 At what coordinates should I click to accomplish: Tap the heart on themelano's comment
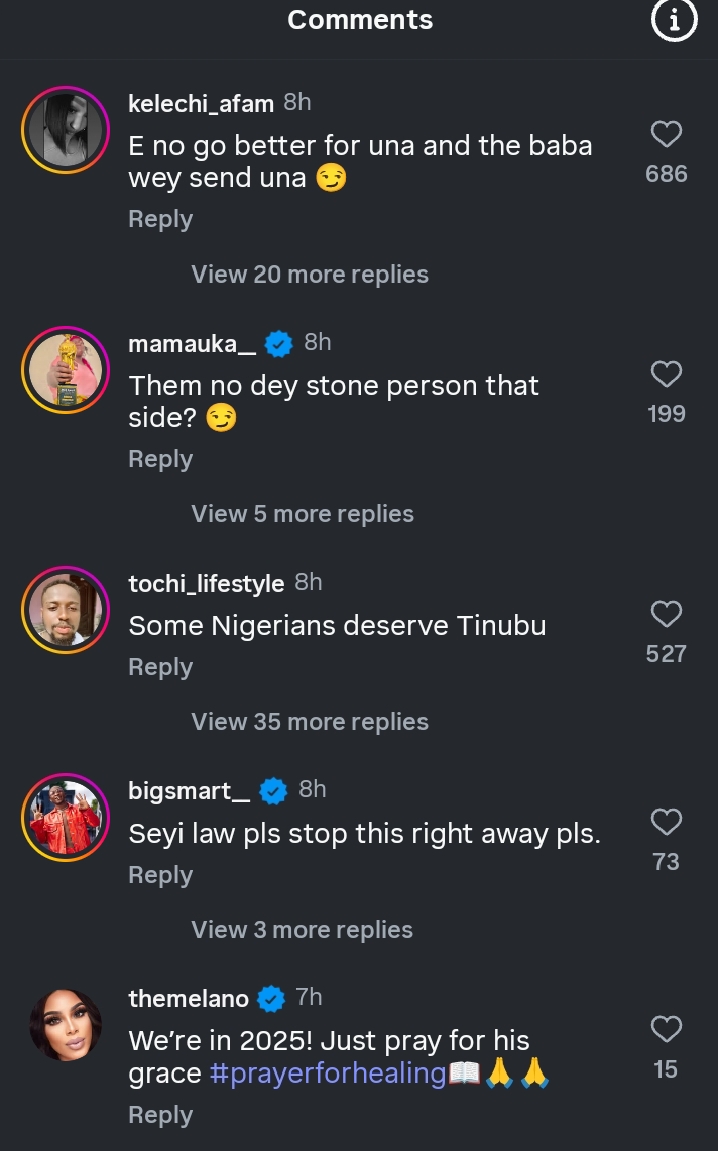[x=666, y=1029]
